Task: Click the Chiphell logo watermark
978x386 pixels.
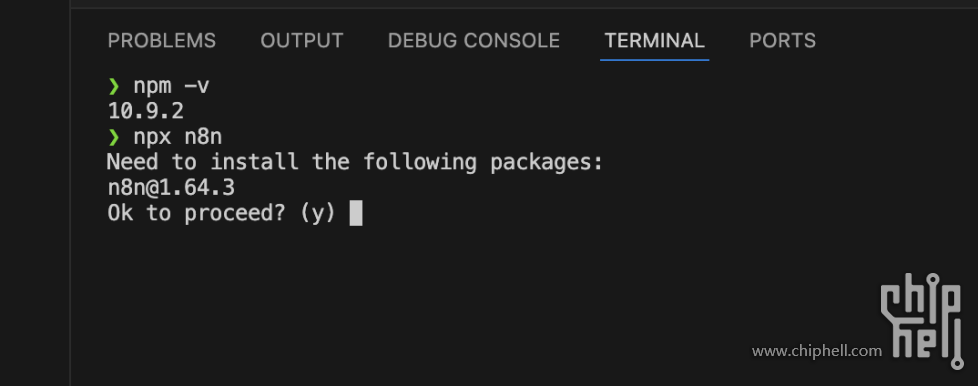Action: [922, 319]
